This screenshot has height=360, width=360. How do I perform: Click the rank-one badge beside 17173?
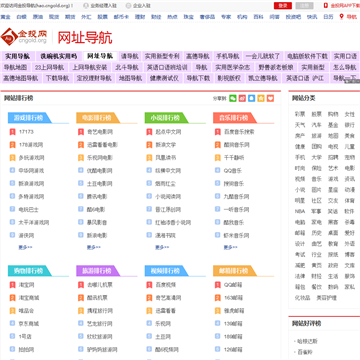[12, 132]
